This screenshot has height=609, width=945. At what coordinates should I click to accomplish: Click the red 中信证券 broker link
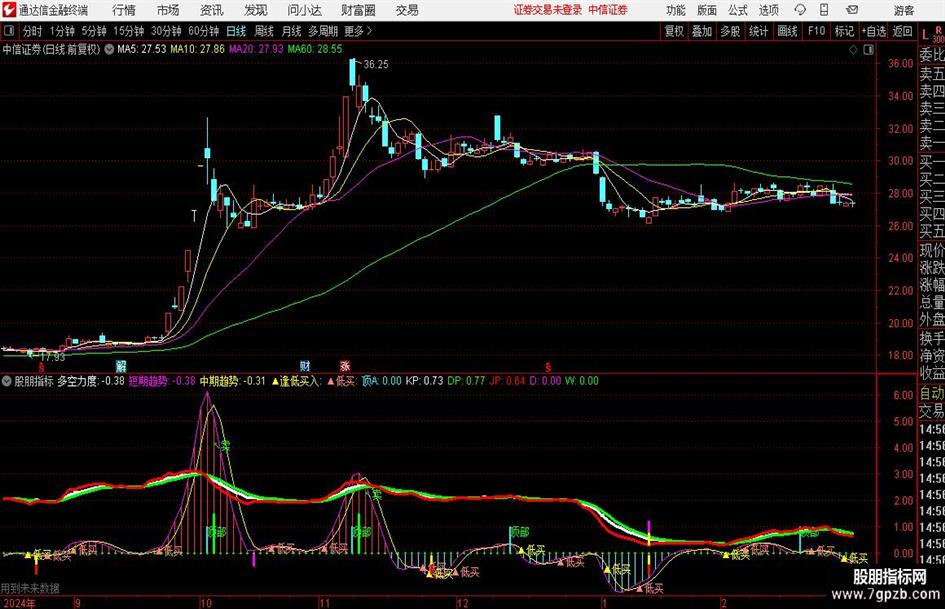pos(608,10)
